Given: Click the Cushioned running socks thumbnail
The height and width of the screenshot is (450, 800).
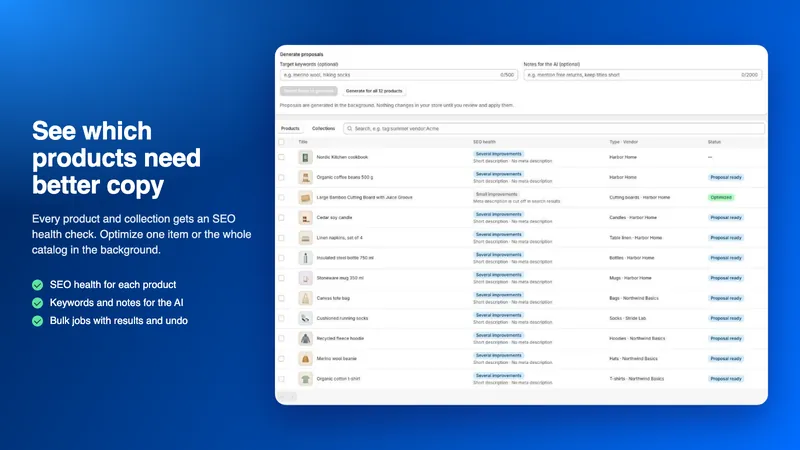Looking at the screenshot, I should (305, 318).
